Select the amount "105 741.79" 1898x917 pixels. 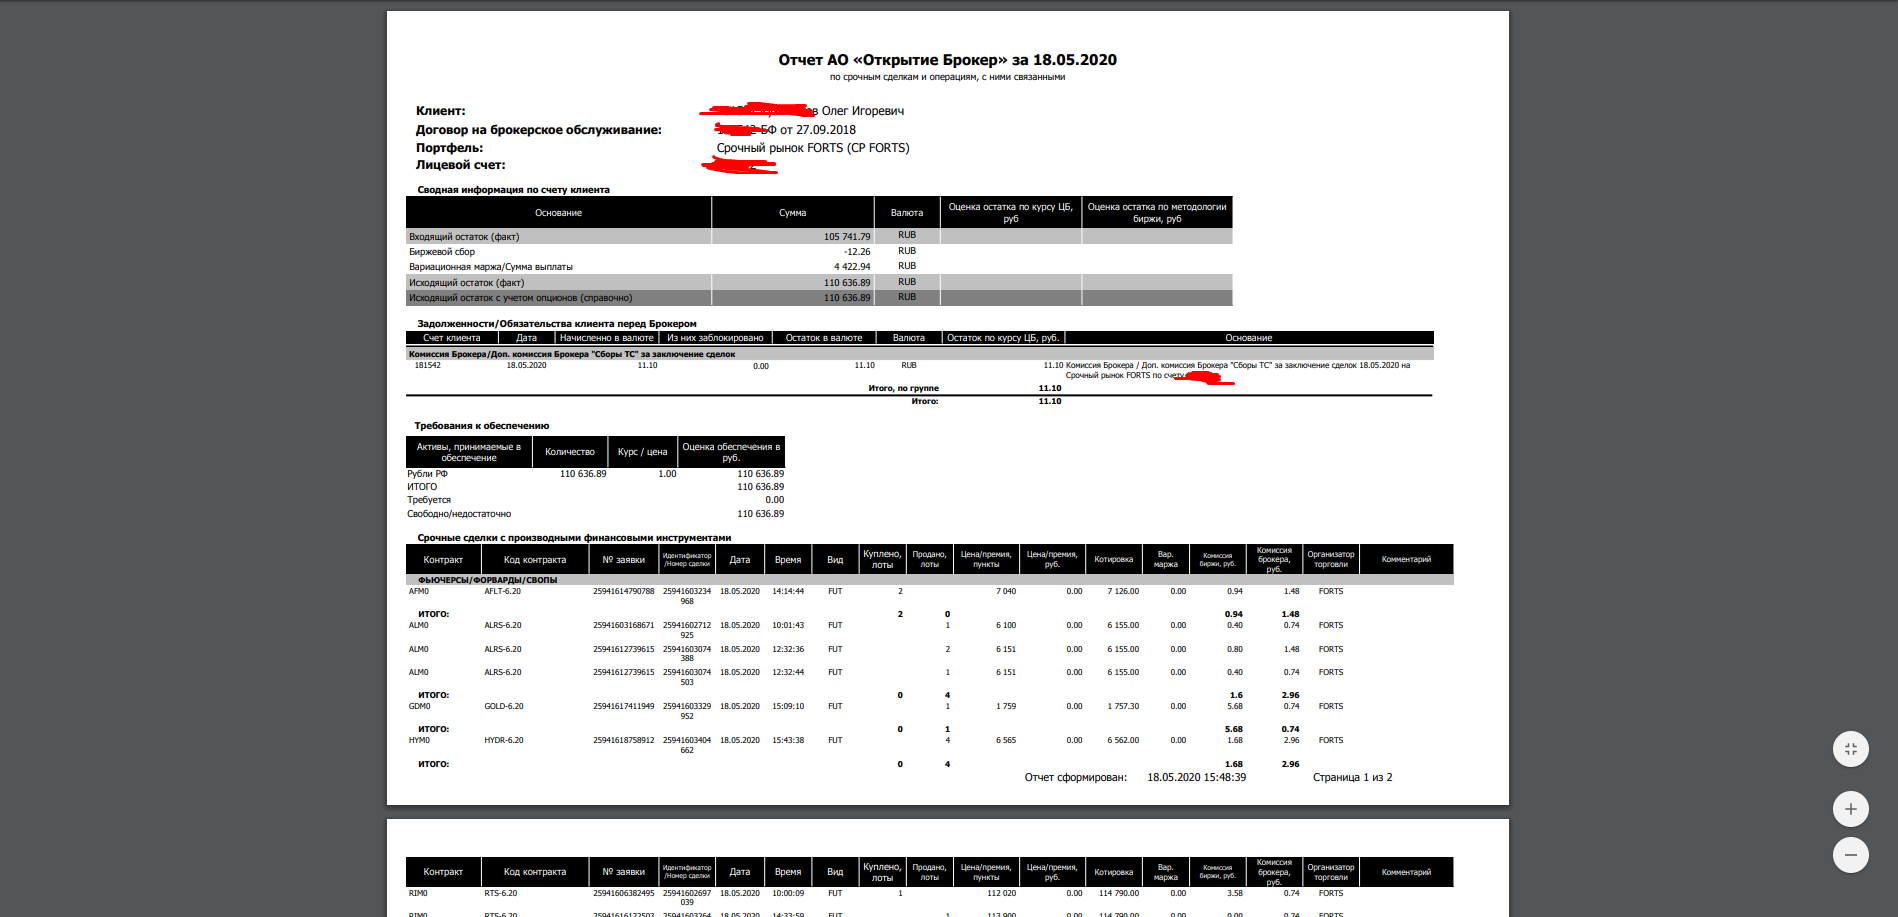[847, 237]
